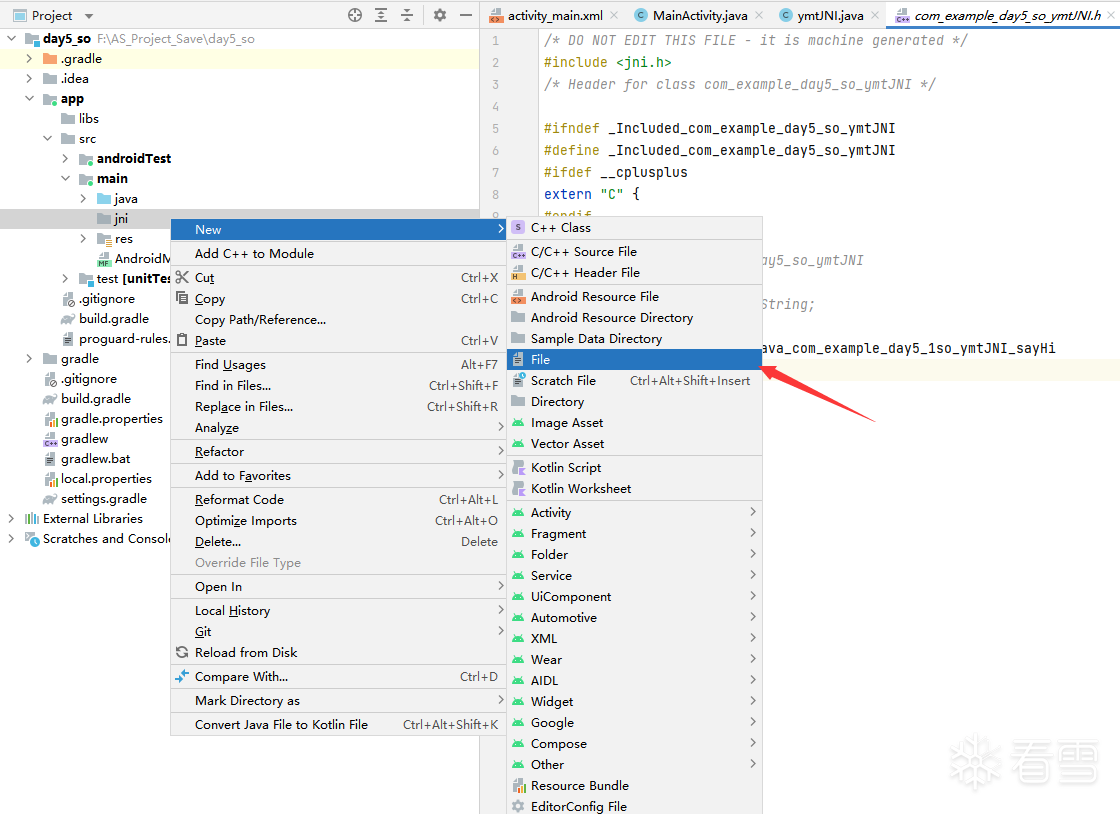
Task: Select Mark Directory as entry
Action: pos(338,700)
